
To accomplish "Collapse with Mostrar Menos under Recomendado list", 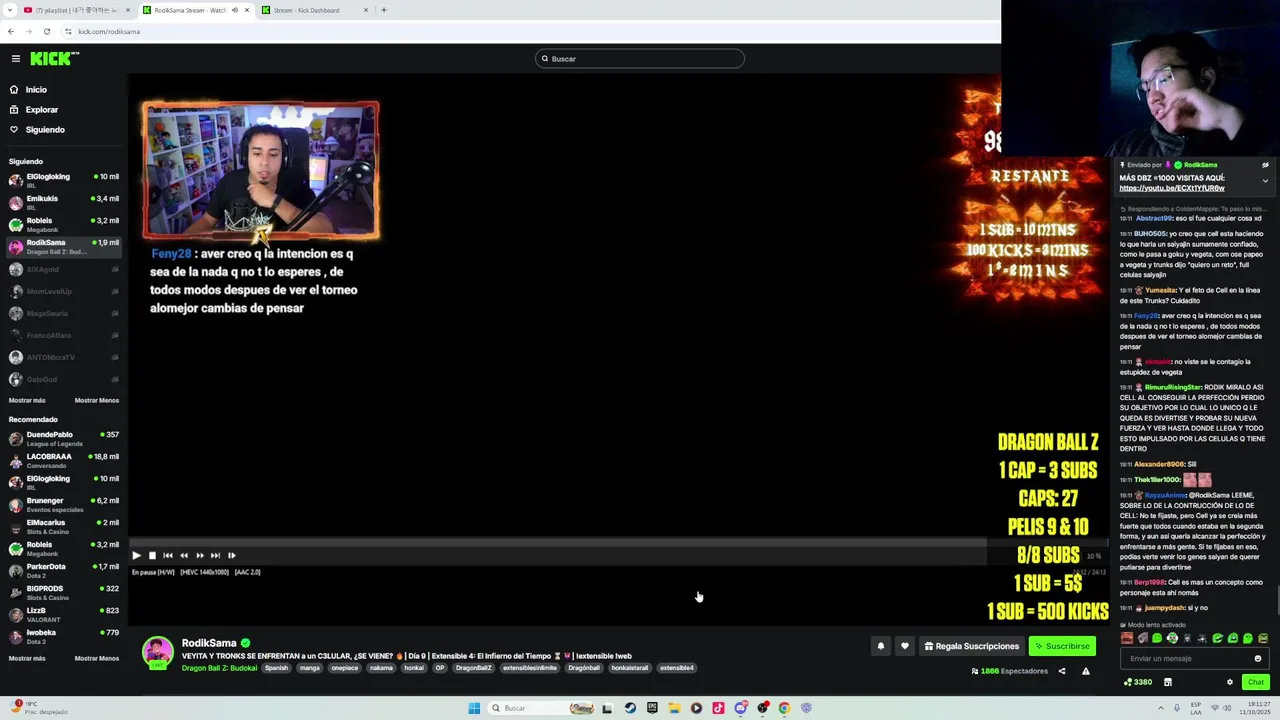I will [97, 658].
